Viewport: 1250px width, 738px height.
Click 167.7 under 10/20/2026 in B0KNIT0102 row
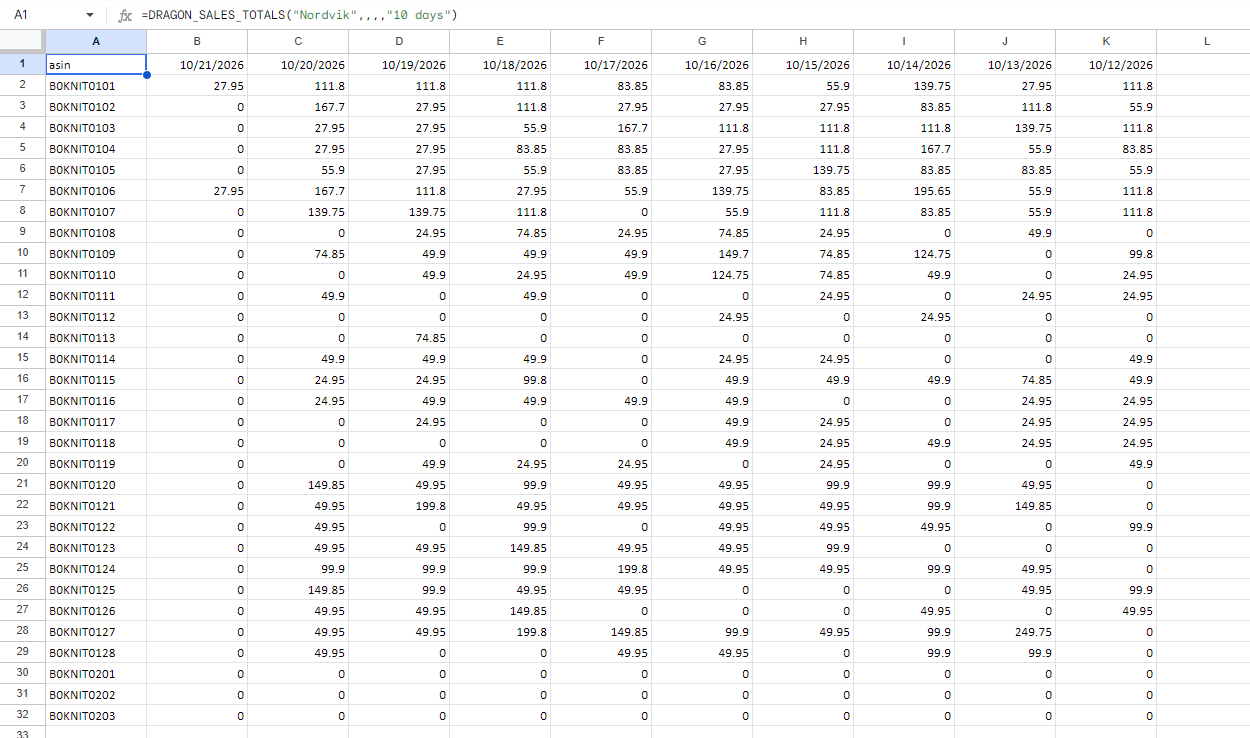(x=298, y=107)
